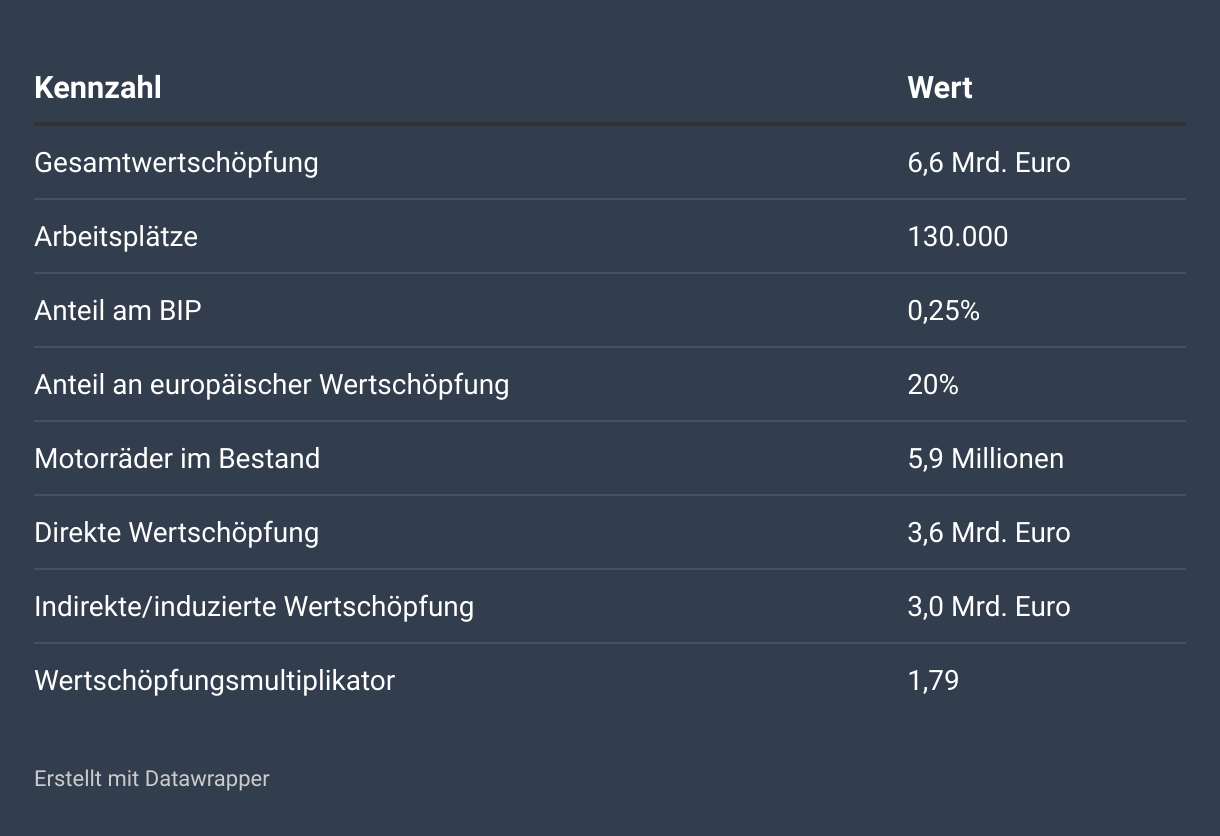The width and height of the screenshot is (1220, 836).
Task: Click the 130.000 value cell
Action: pyautogui.click(x=957, y=236)
